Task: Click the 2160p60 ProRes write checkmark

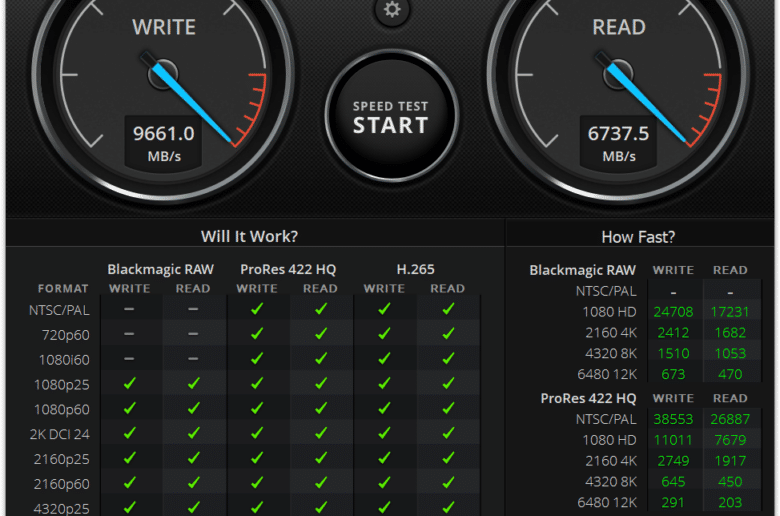Action: tap(257, 482)
